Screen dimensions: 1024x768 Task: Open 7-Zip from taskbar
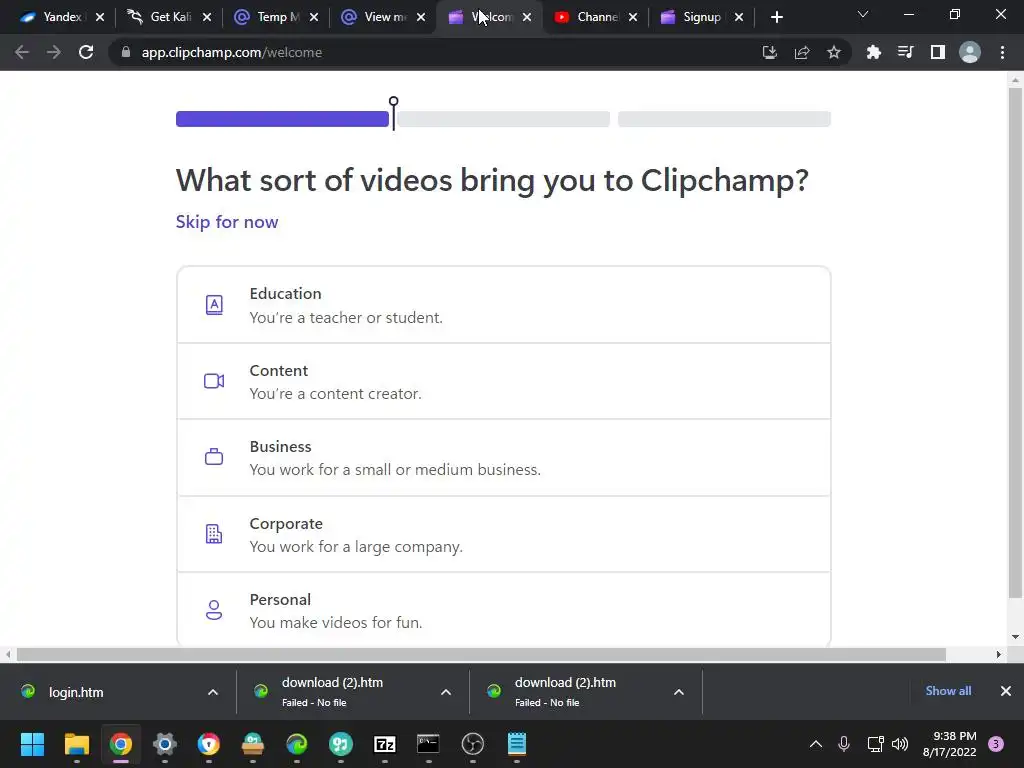click(x=385, y=744)
